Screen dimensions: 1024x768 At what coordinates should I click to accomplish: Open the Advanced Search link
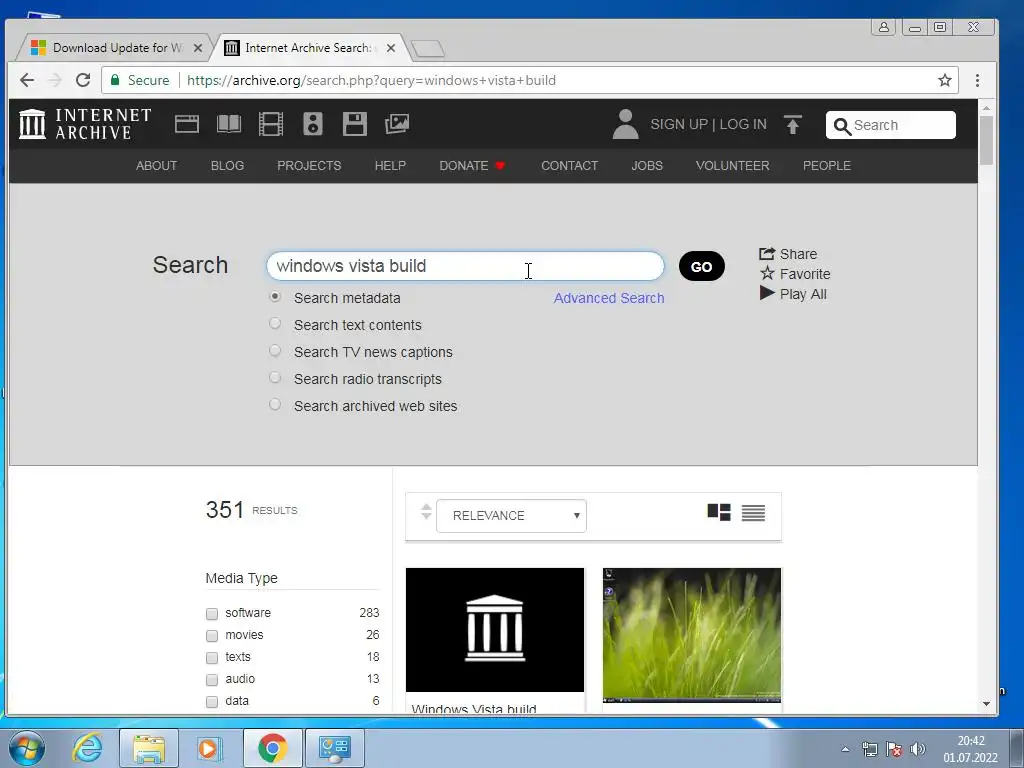pyautogui.click(x=609, y=298)
